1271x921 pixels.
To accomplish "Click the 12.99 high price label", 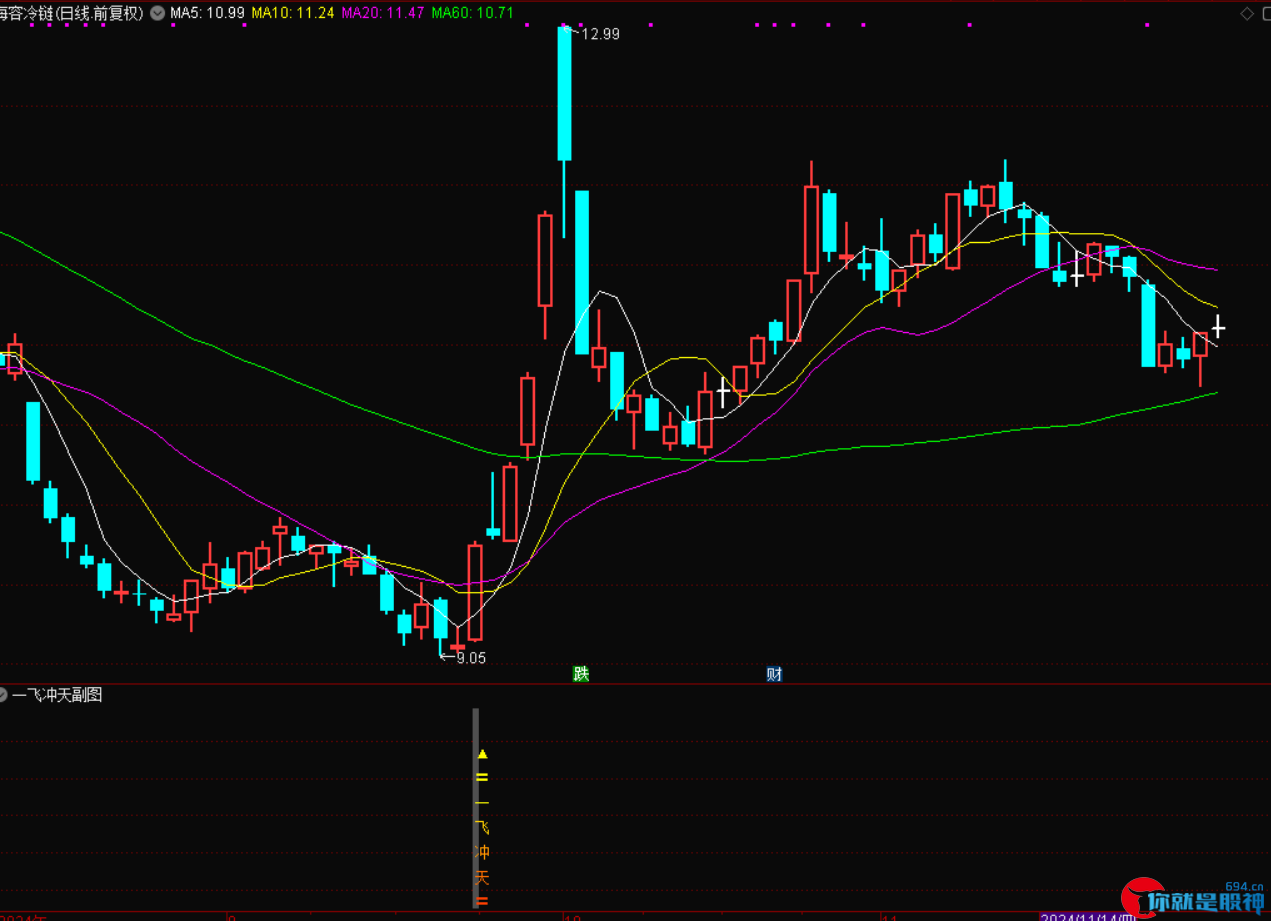I will tap(600, 34).
